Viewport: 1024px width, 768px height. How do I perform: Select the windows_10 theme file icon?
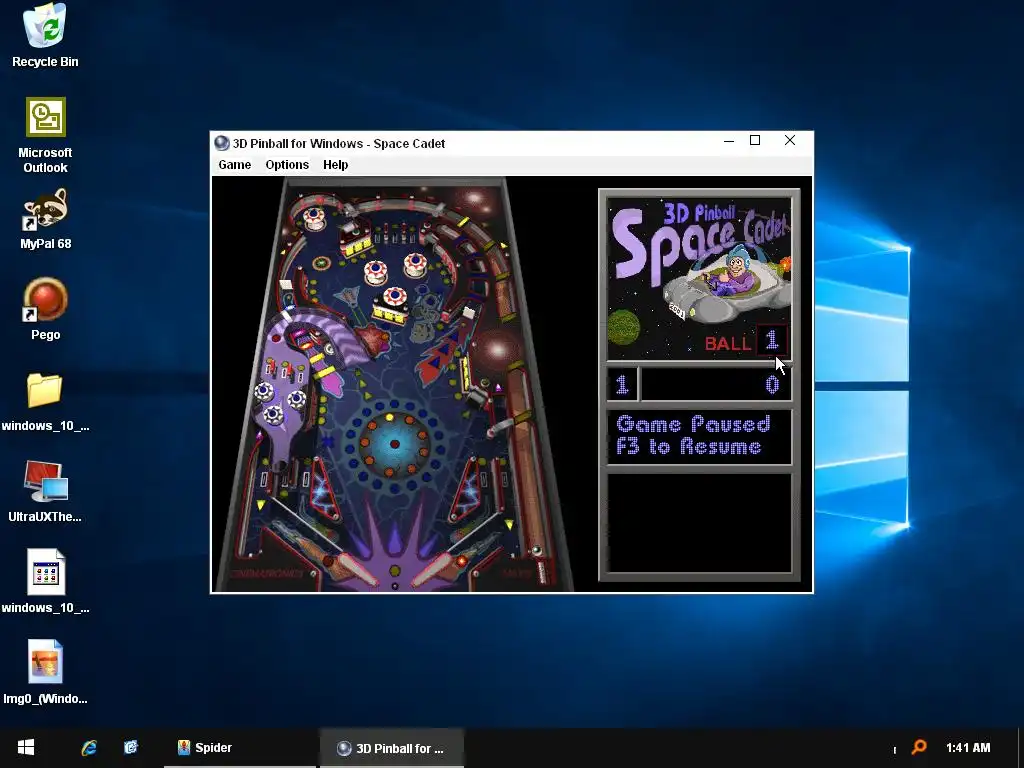(45, 583)
